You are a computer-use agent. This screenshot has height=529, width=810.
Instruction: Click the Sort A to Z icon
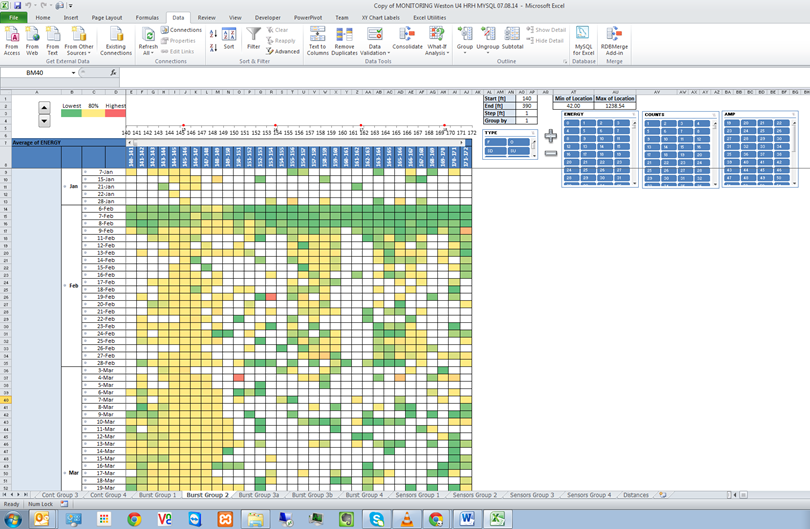(213, 34)
